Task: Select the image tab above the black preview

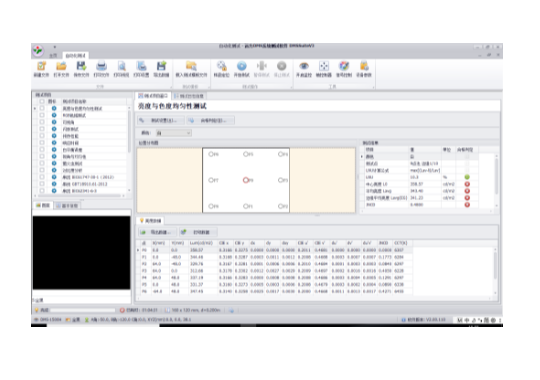Action: pyautogui.click(x=43, y=206)
